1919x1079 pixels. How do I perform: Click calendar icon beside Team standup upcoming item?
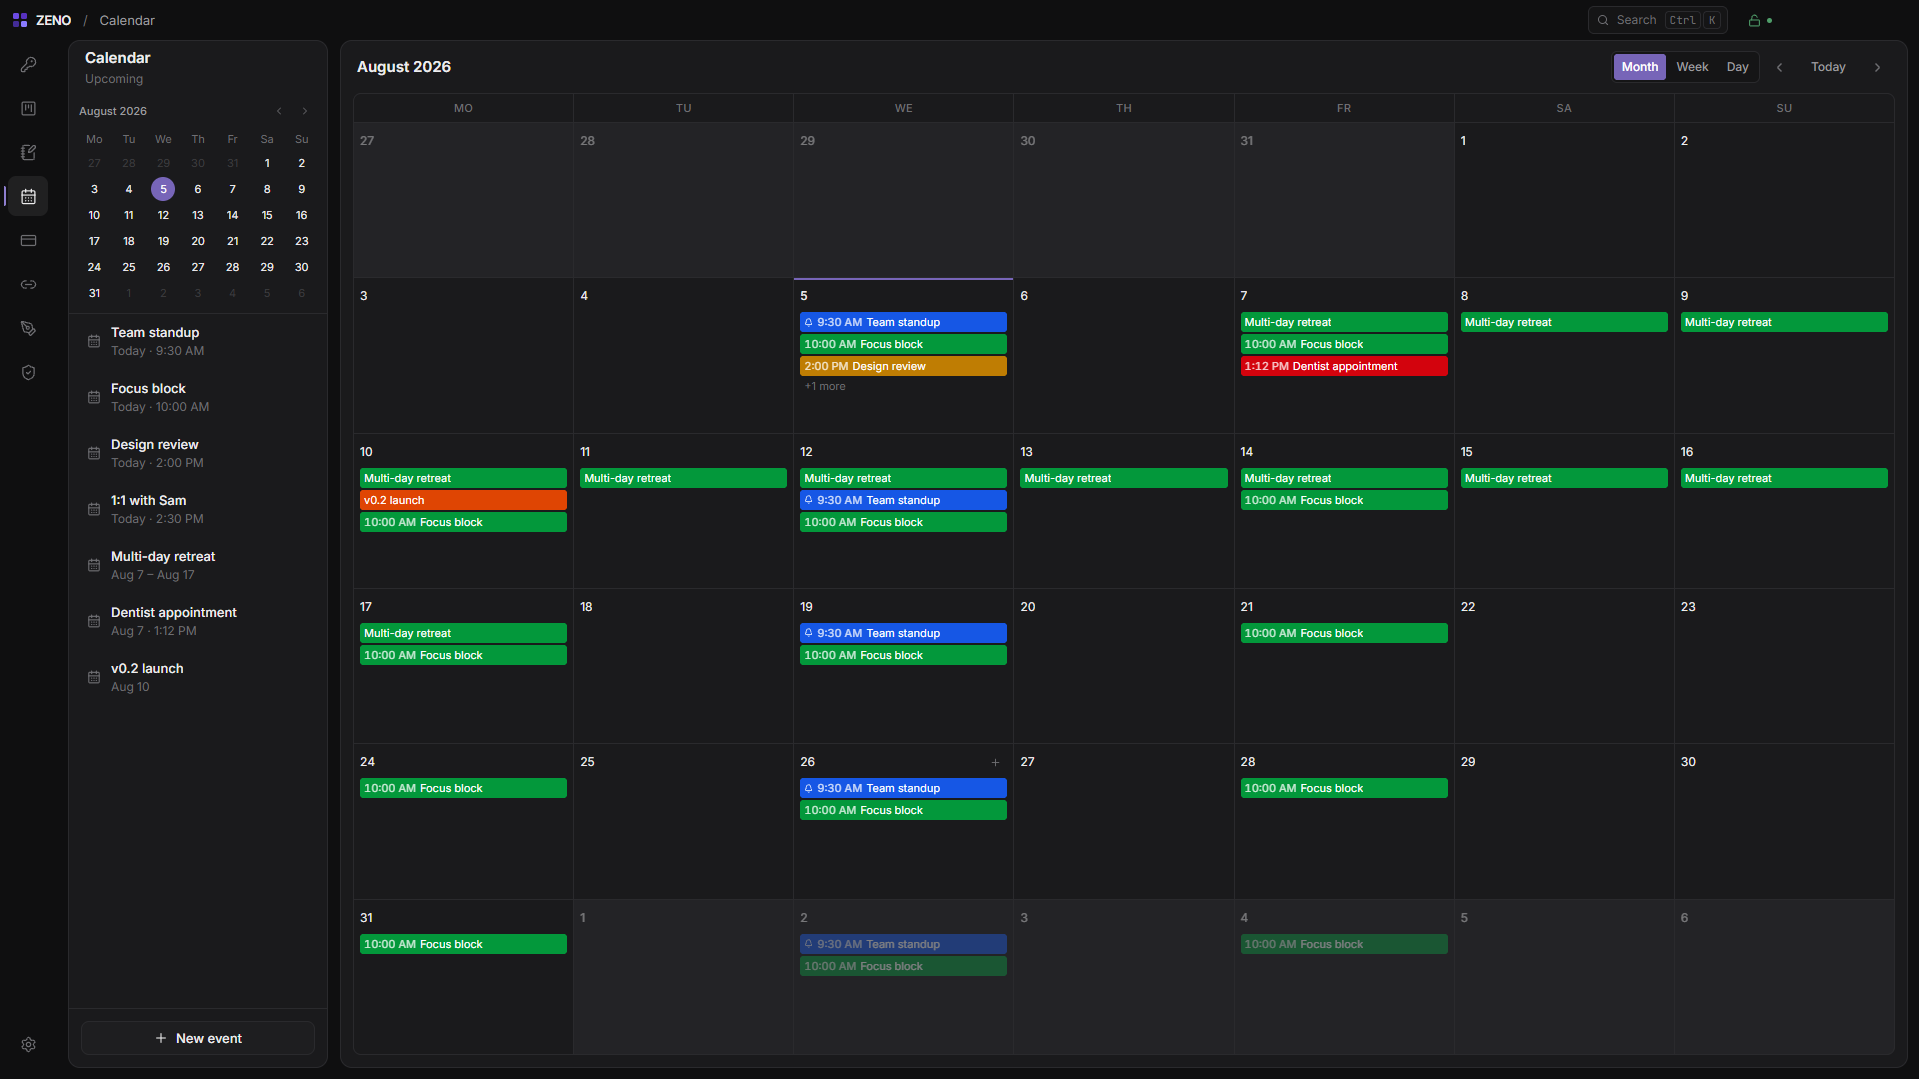94,341
